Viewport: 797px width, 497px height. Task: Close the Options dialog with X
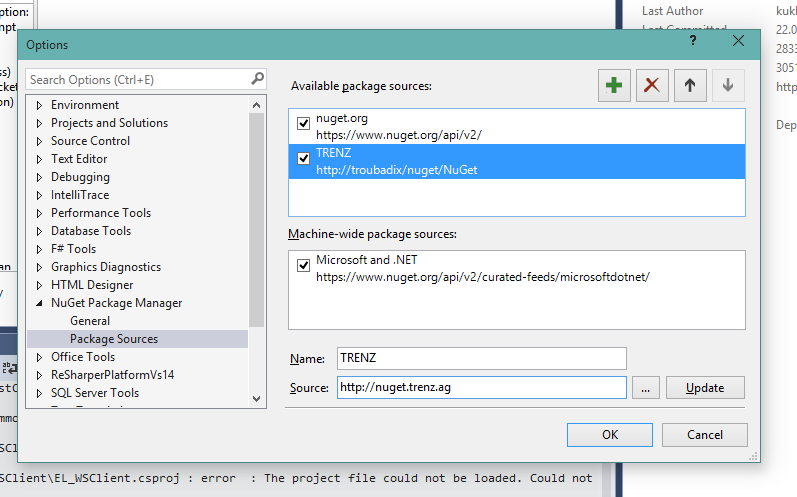[739, 41]
